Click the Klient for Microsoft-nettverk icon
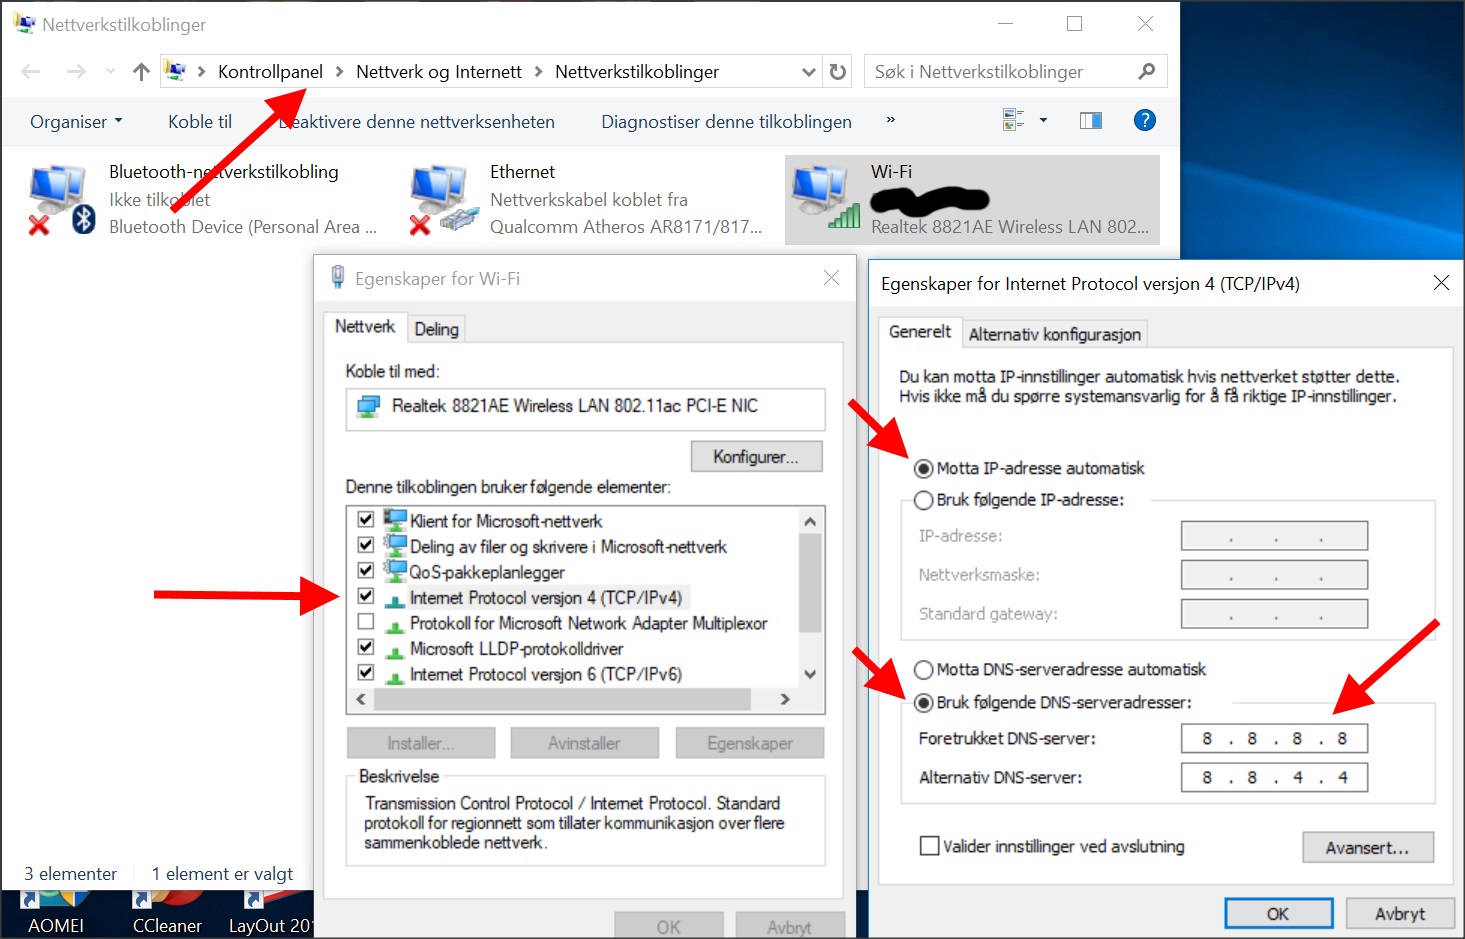Screen dimensions: 1465x939 (x=395, y=520)
